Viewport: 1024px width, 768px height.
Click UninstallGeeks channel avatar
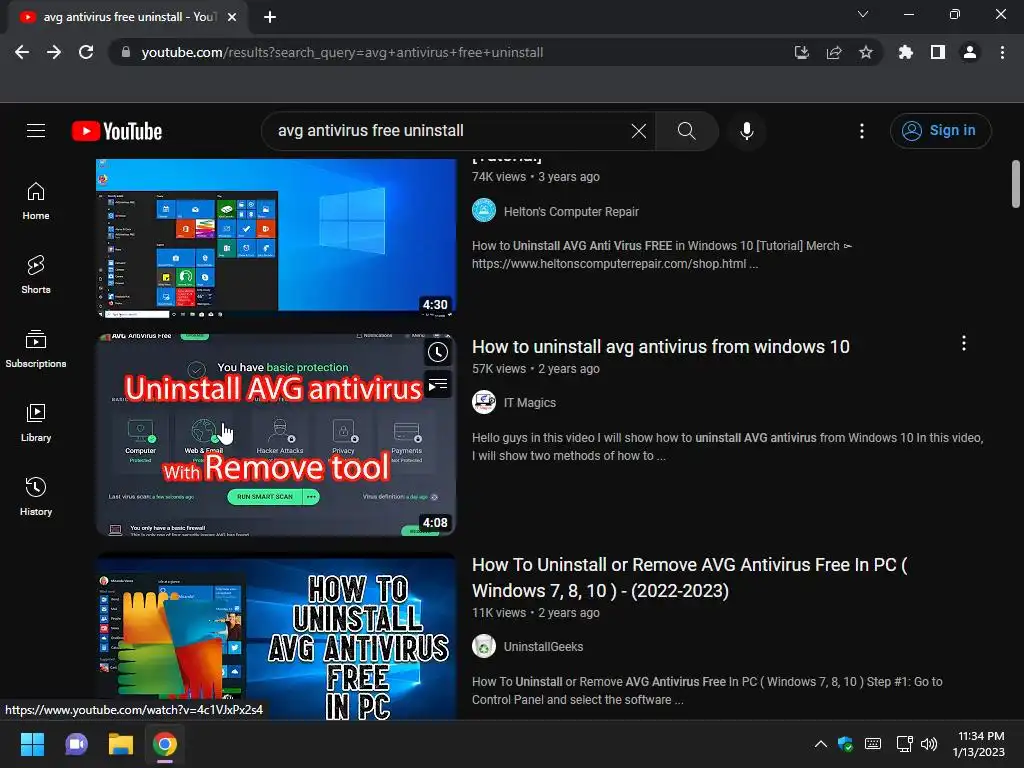(484, 647)
